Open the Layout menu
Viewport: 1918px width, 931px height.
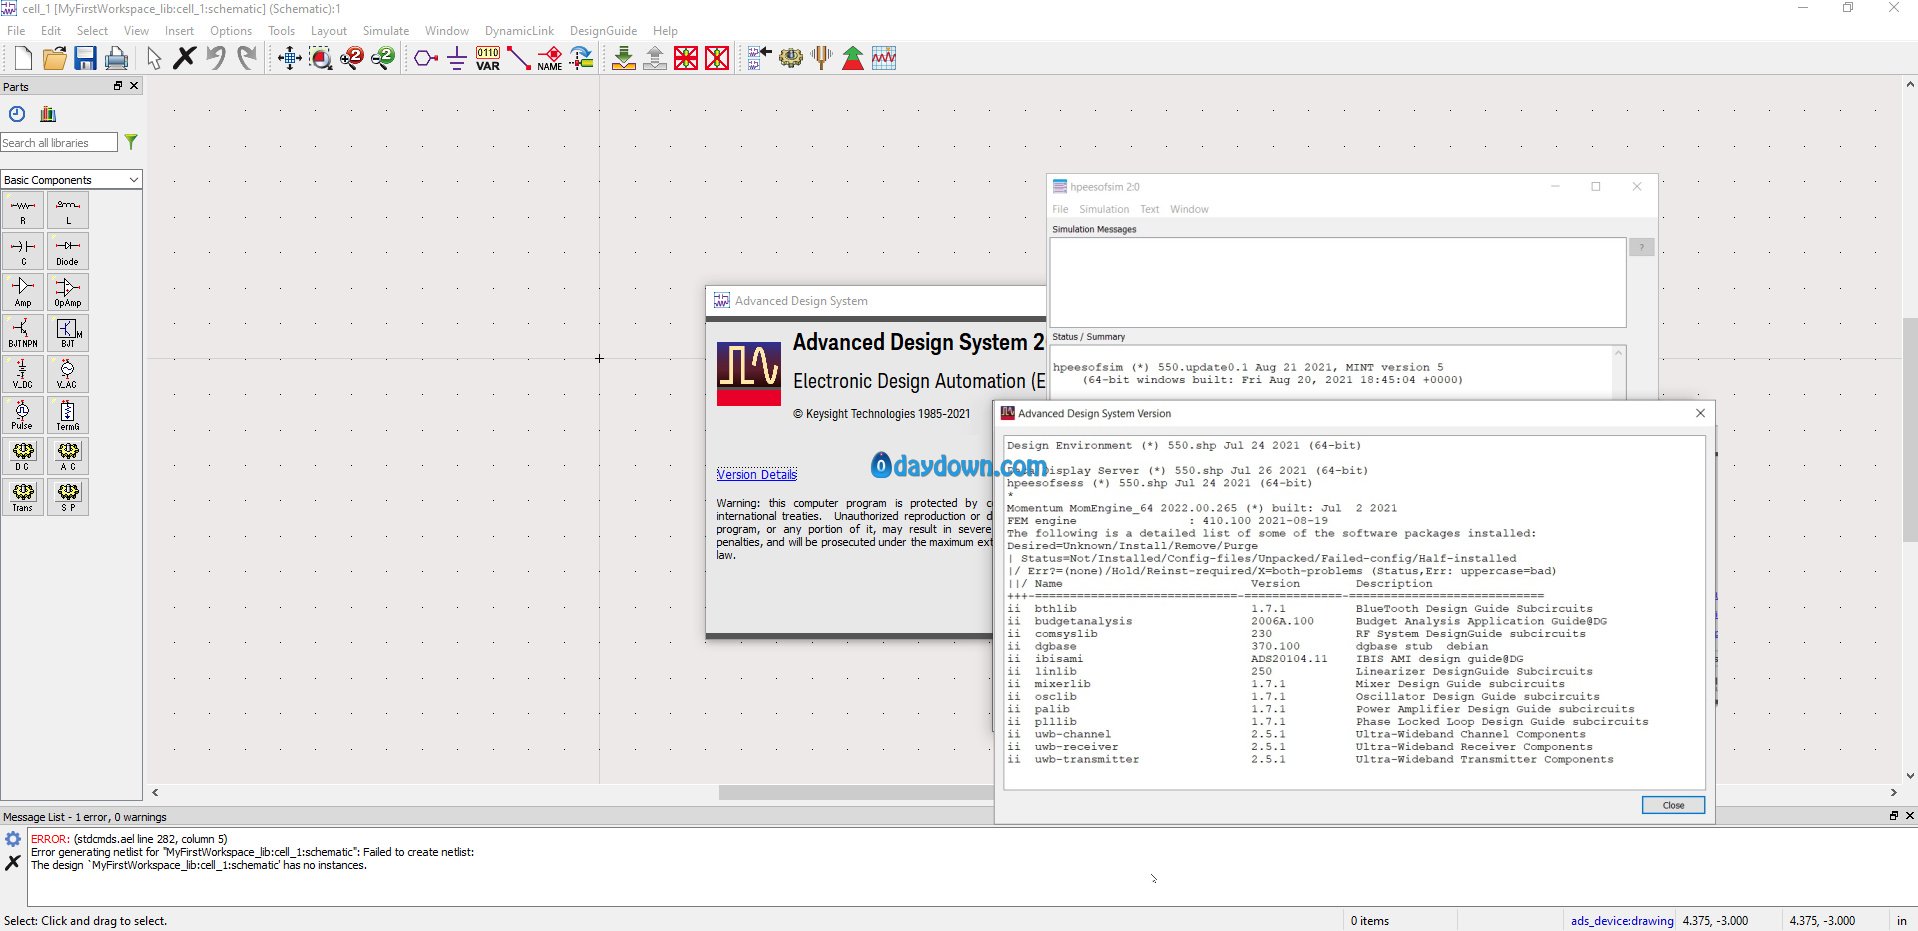click(329, 31)
